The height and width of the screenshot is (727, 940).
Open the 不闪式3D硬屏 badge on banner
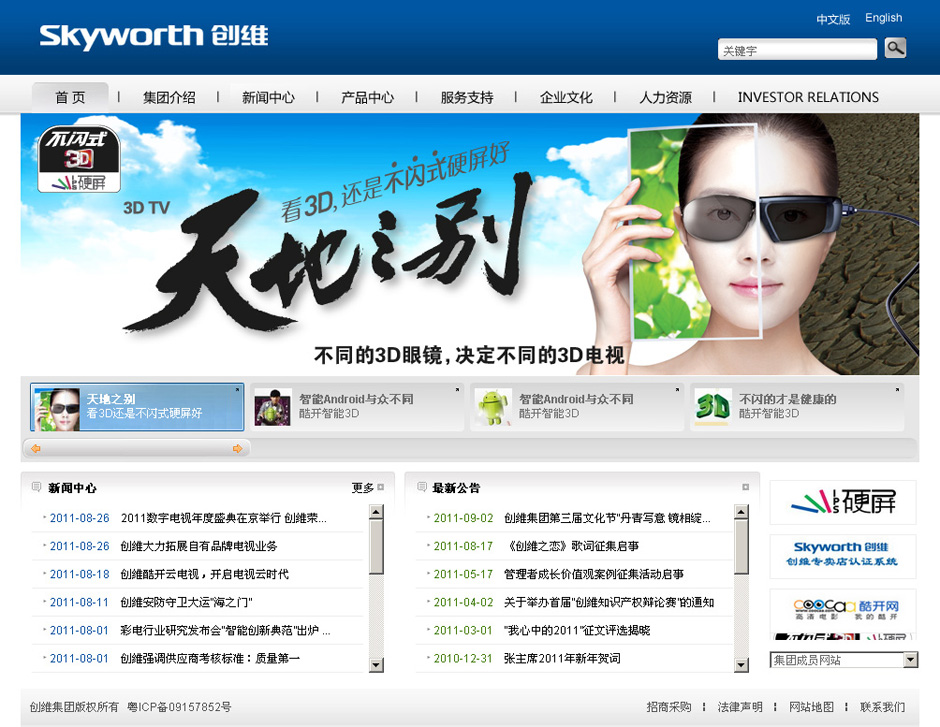pos(79,159)
